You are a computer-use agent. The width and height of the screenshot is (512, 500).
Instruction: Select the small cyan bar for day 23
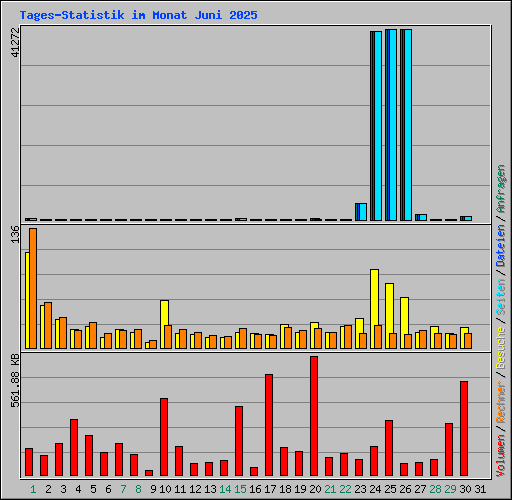click(x=363, y=212)
